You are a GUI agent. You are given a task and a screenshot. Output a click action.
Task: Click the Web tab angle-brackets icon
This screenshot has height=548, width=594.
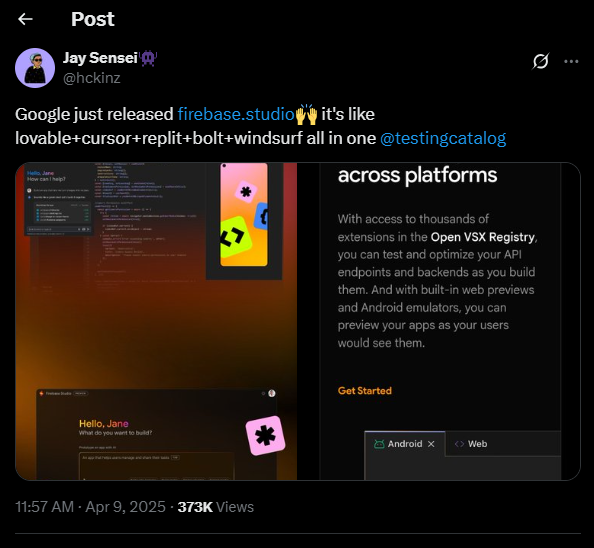click(459, 444)
